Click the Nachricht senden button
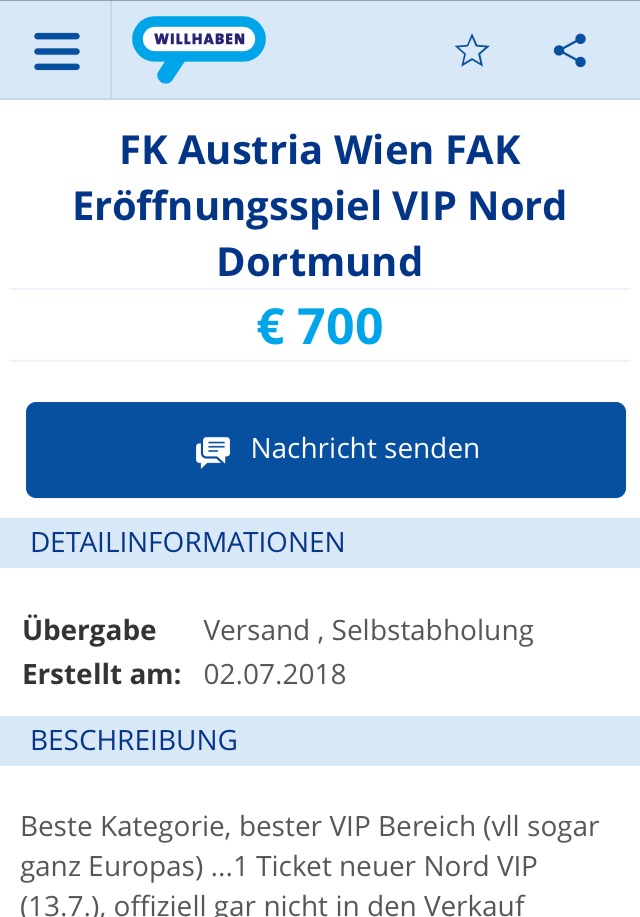The height and width of the screenshot is (917, 640). 326,450
